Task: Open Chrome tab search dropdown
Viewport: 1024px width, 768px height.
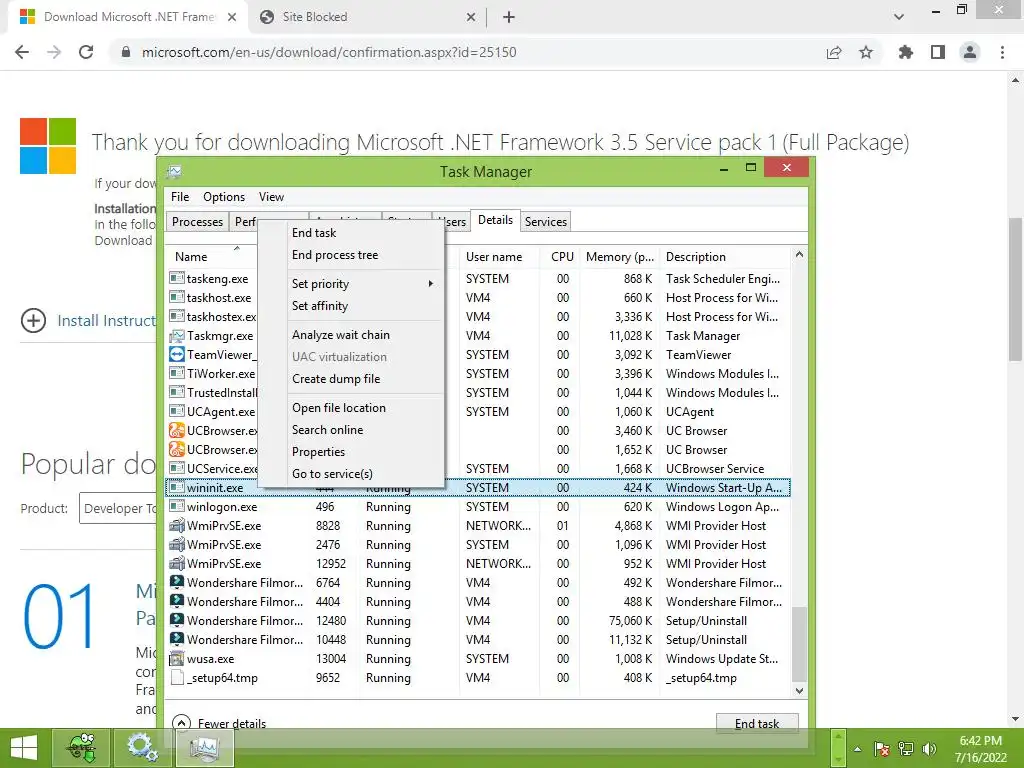Action: (899, 17)
